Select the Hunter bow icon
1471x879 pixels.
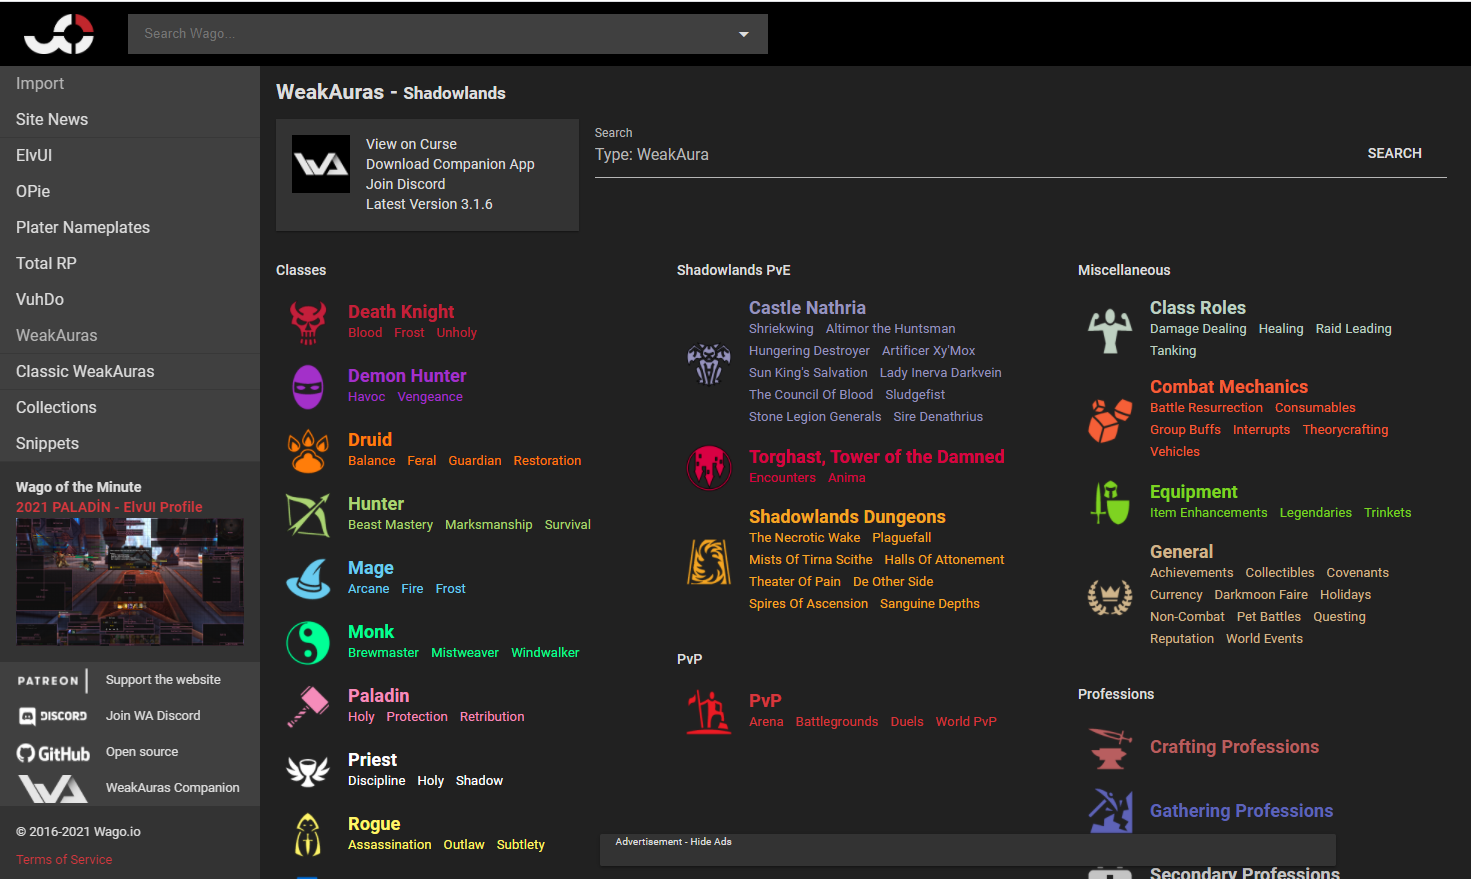click(308, 515)
